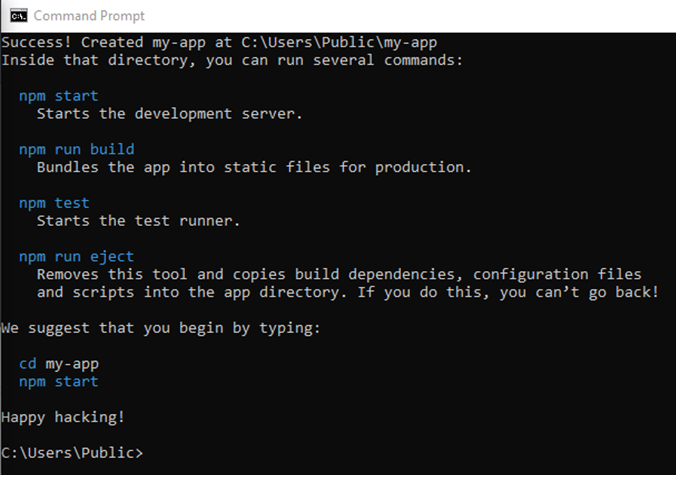Click the 'Happy hacking!' line

pos(63,417)
